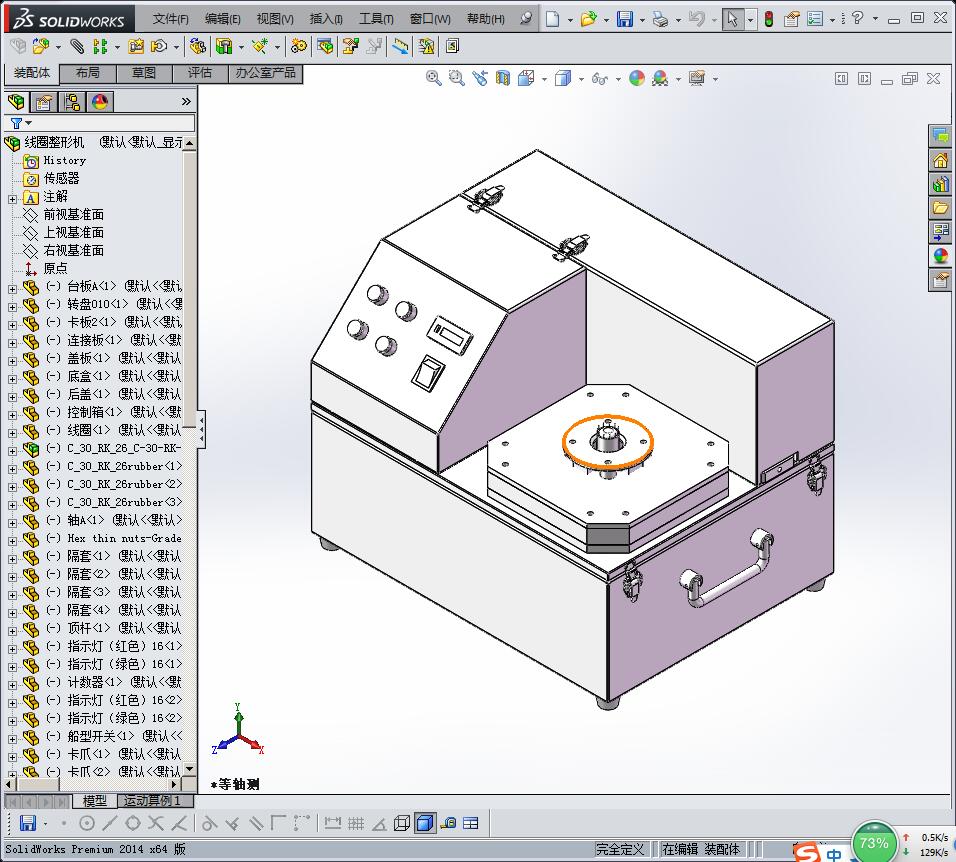
Task: Open the FeatureManager design tree tab
Action: click(16, 102)
